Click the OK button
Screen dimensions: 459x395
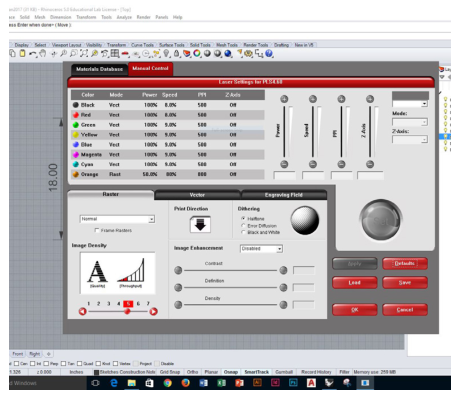tap(355, 310)
